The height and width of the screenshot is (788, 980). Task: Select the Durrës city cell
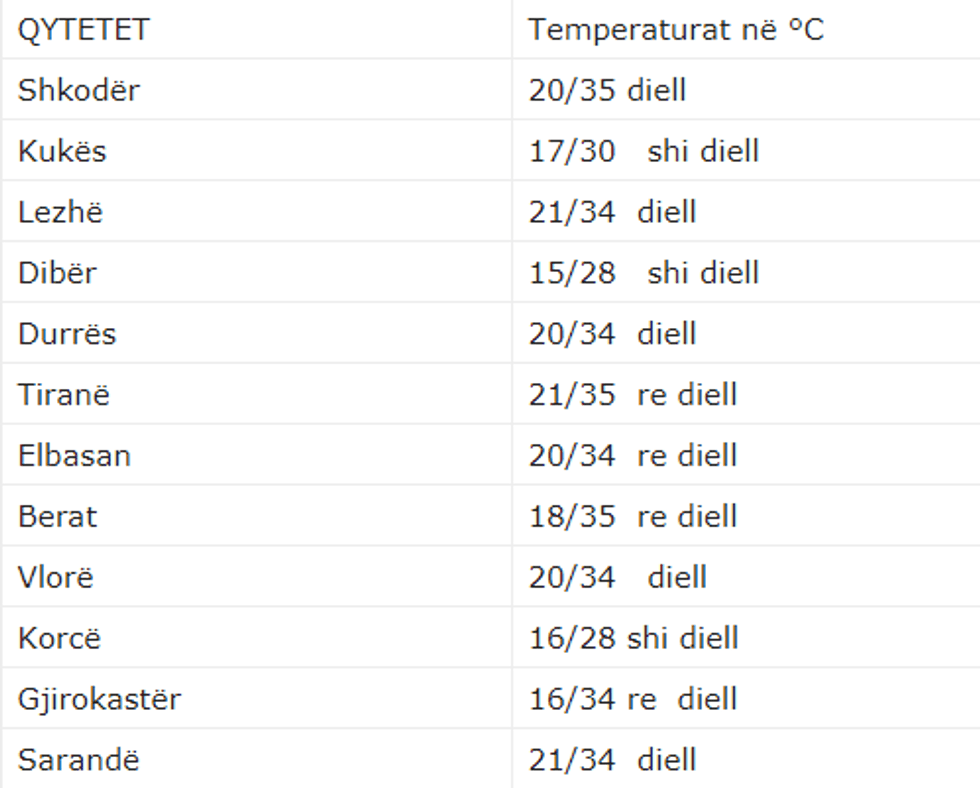pyautogui.click(x=67, y=334)
